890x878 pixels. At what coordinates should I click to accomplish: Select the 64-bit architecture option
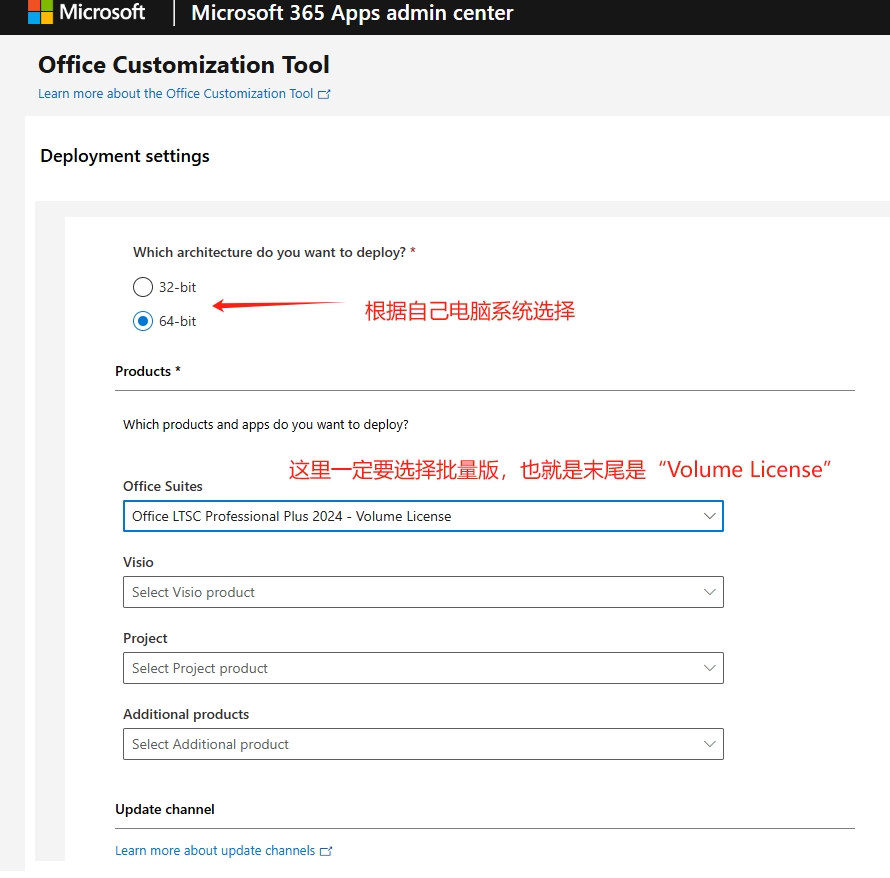(x=142, y=321)
